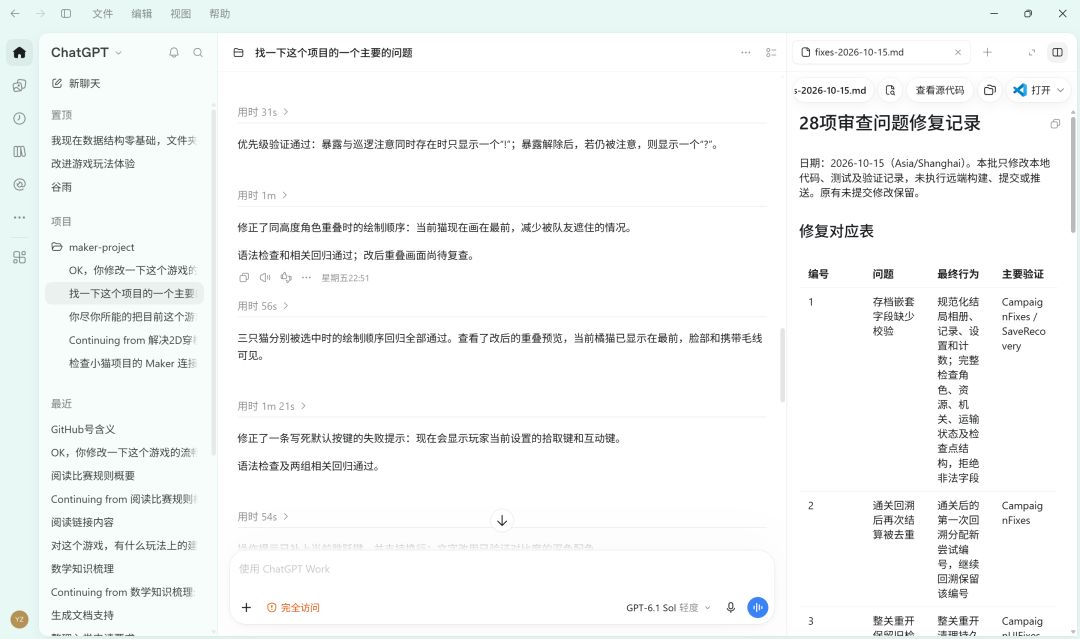Read the reply aloud with speaker icon
Image resolution: width=1080 pixels, height=639 pixels.
(x=265, y=277)
